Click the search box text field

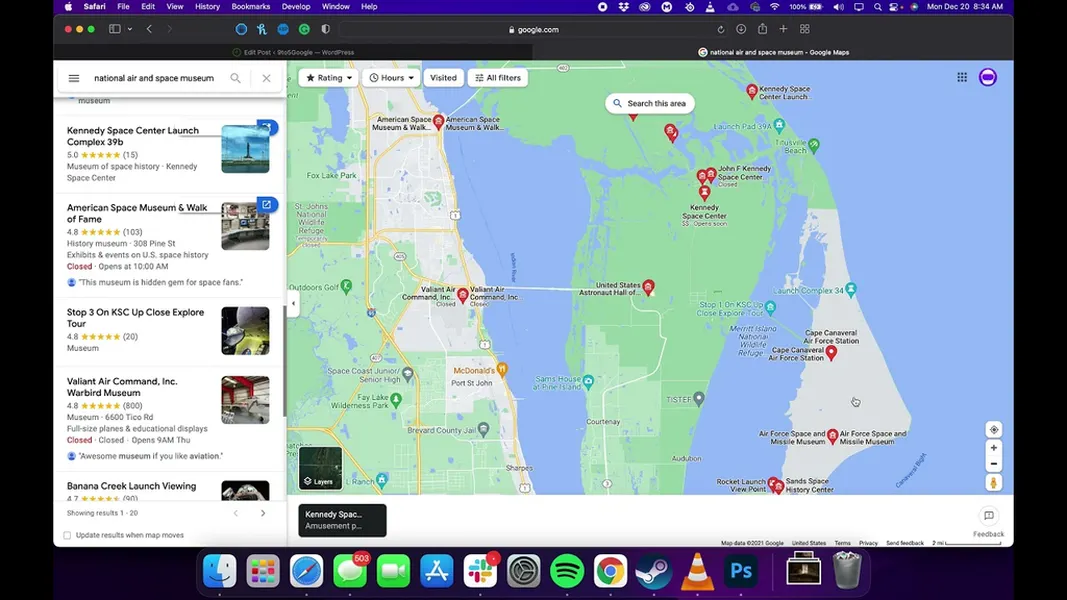(154, 78)
